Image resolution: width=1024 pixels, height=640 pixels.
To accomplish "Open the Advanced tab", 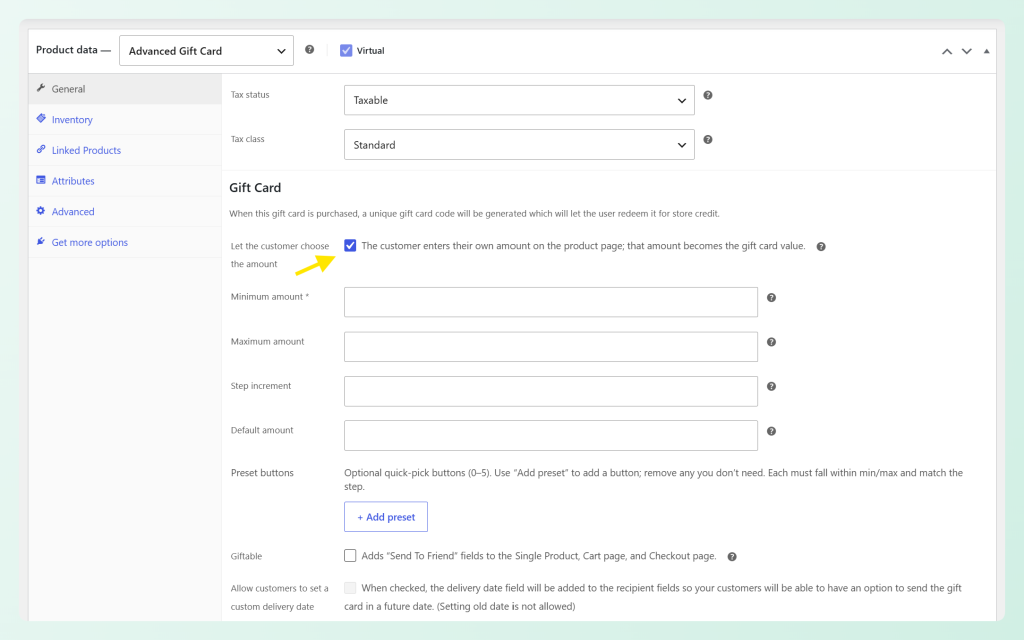I will tap(125, 212).
